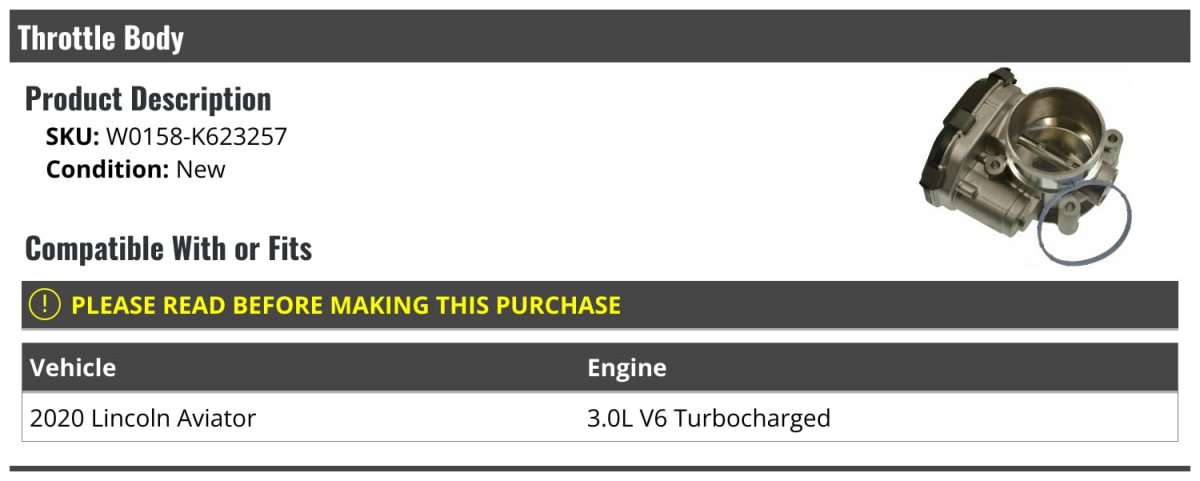Click the Condition: New text
The height and width of the screenshot is (481, 1200).
coord(136,169)
